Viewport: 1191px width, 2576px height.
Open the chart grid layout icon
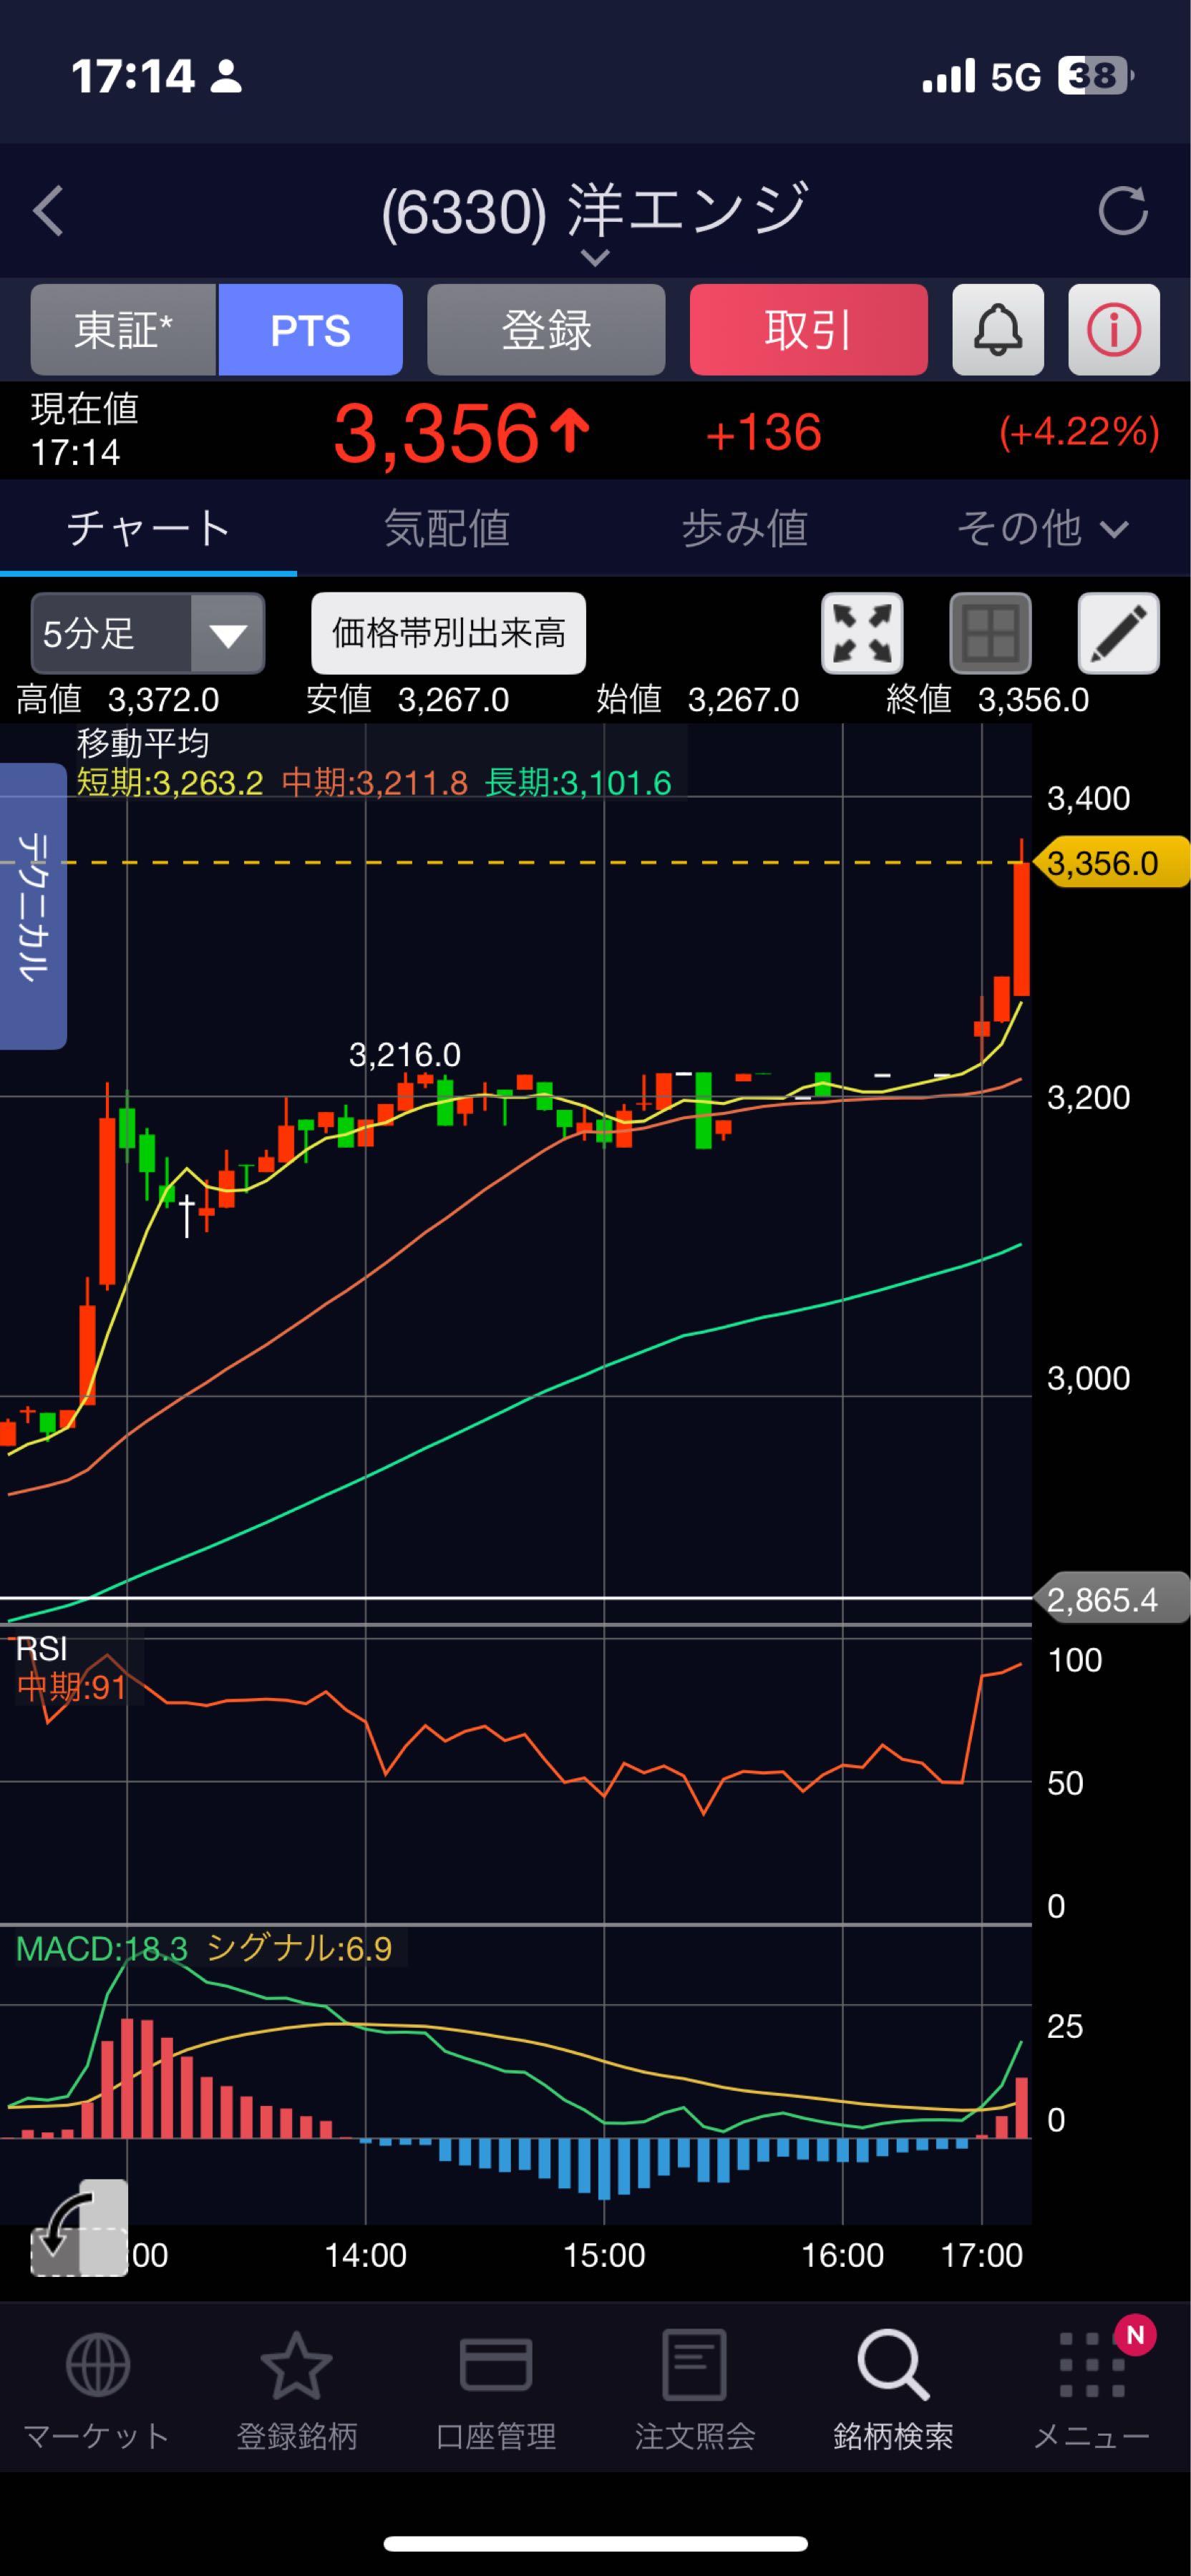(989, 634)
